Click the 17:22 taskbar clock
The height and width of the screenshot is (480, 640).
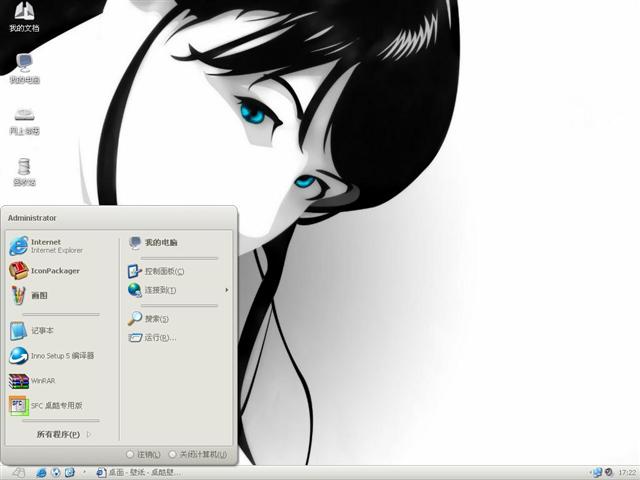click(x=627, y=473)
